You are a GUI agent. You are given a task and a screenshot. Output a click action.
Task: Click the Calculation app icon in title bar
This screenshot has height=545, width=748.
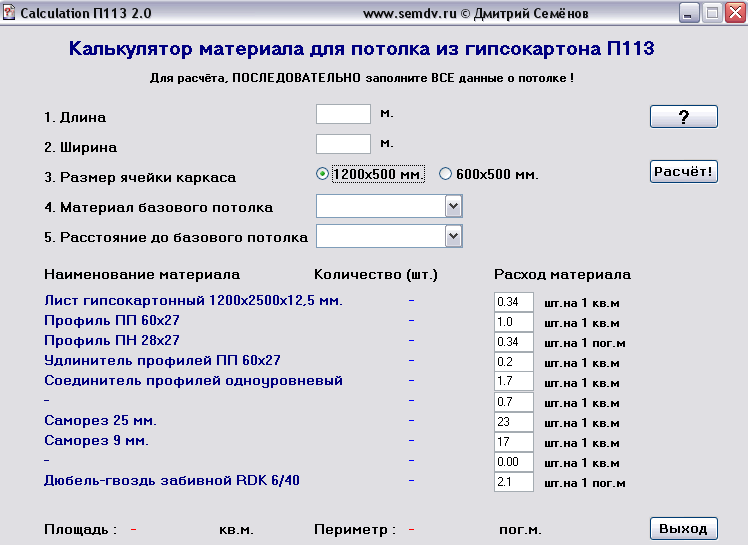pos(10,14)
